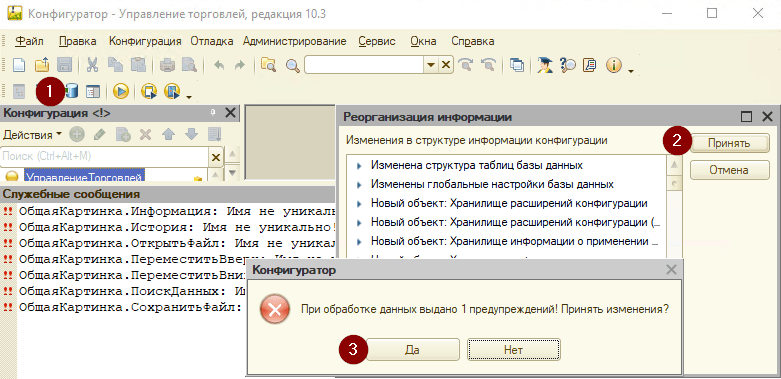
Task: Click the toolbar search text field
Action: pyautogui.click(x=365, y=65)
